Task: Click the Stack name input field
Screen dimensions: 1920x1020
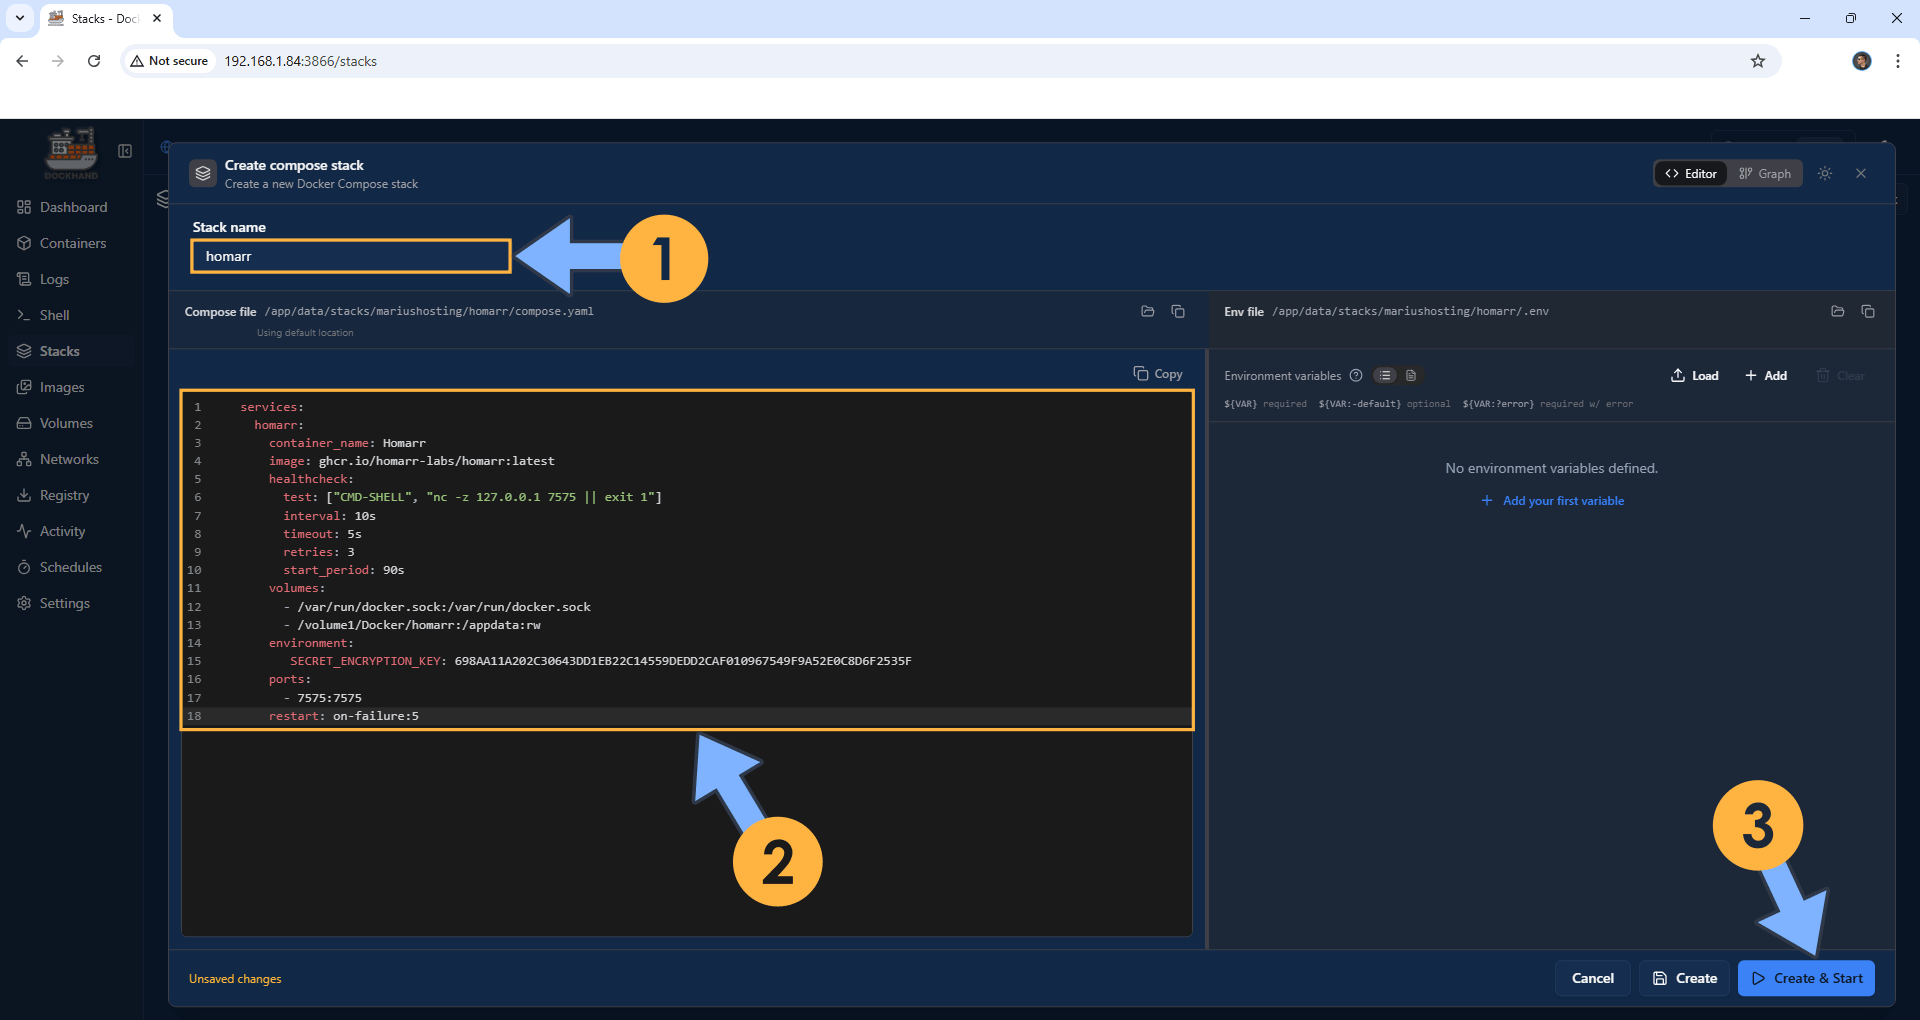Action: click(350, 257)
